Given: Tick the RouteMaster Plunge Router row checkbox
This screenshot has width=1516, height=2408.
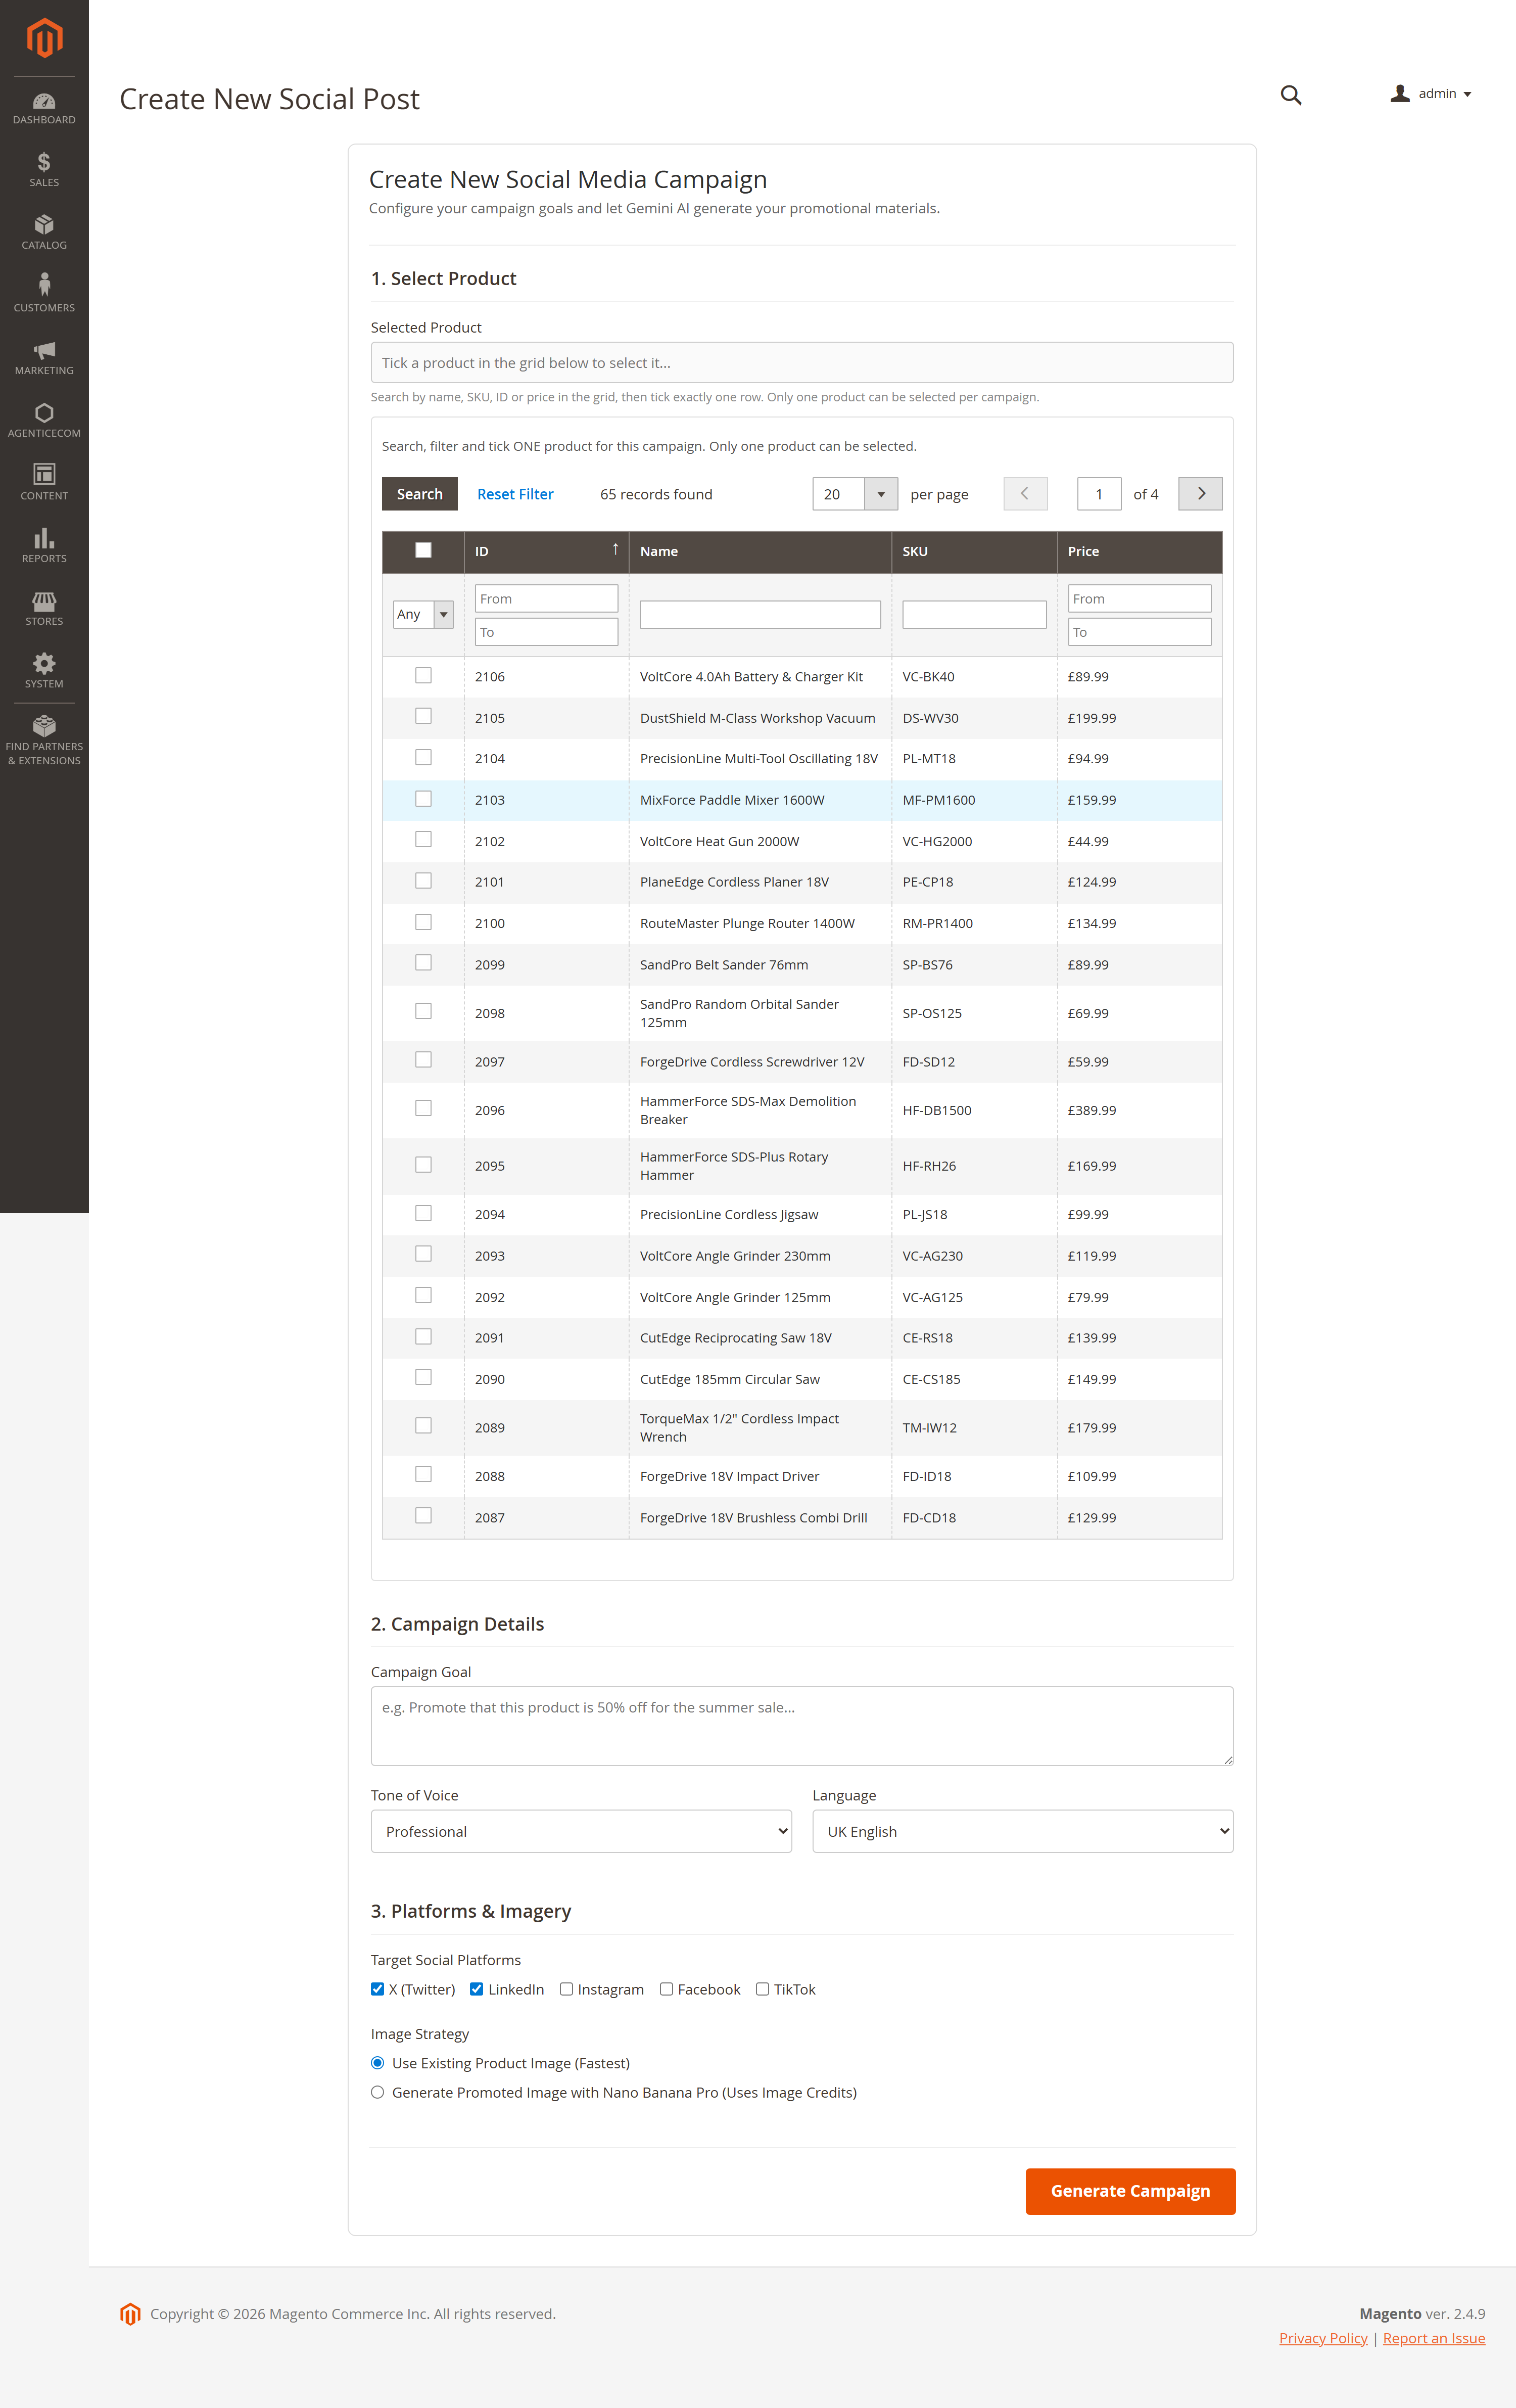Looking at the screenshot, I should pyautogui.click(x=423, y=922).
